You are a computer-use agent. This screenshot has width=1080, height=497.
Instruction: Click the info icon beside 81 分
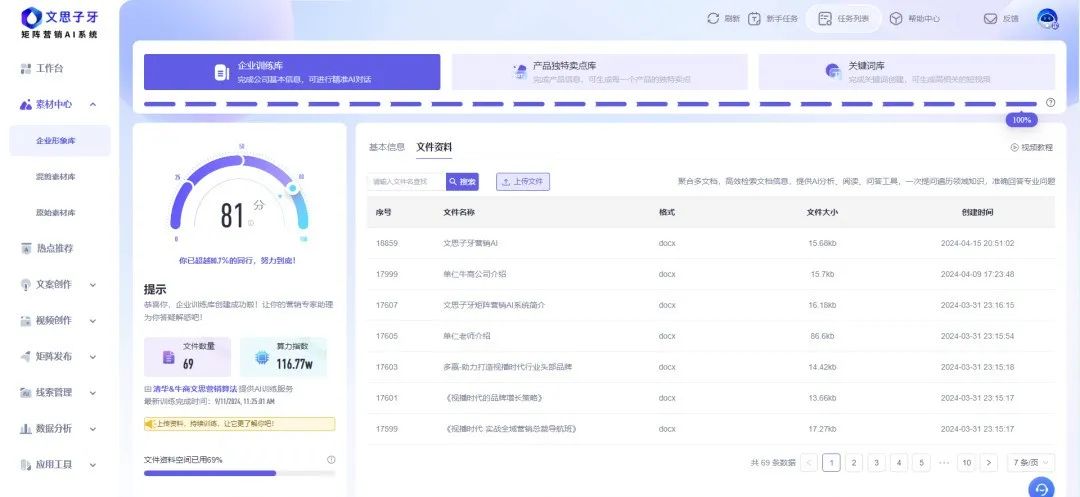click(x=251, y=223)
